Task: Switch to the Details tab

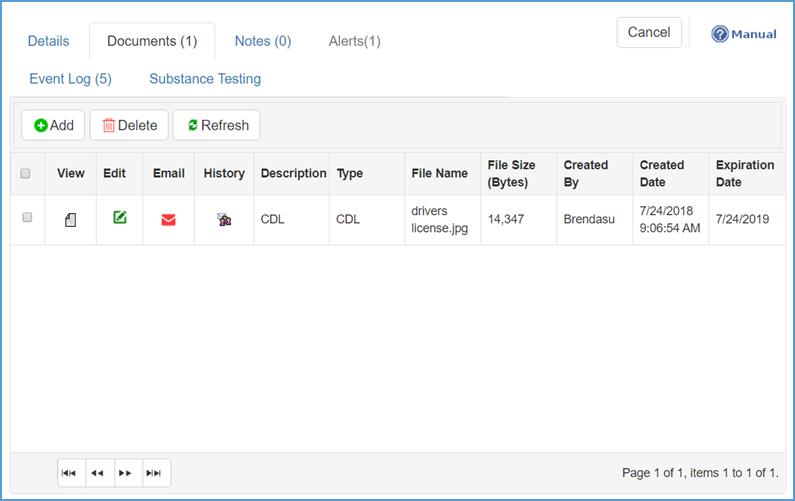Action: point(48,41)
